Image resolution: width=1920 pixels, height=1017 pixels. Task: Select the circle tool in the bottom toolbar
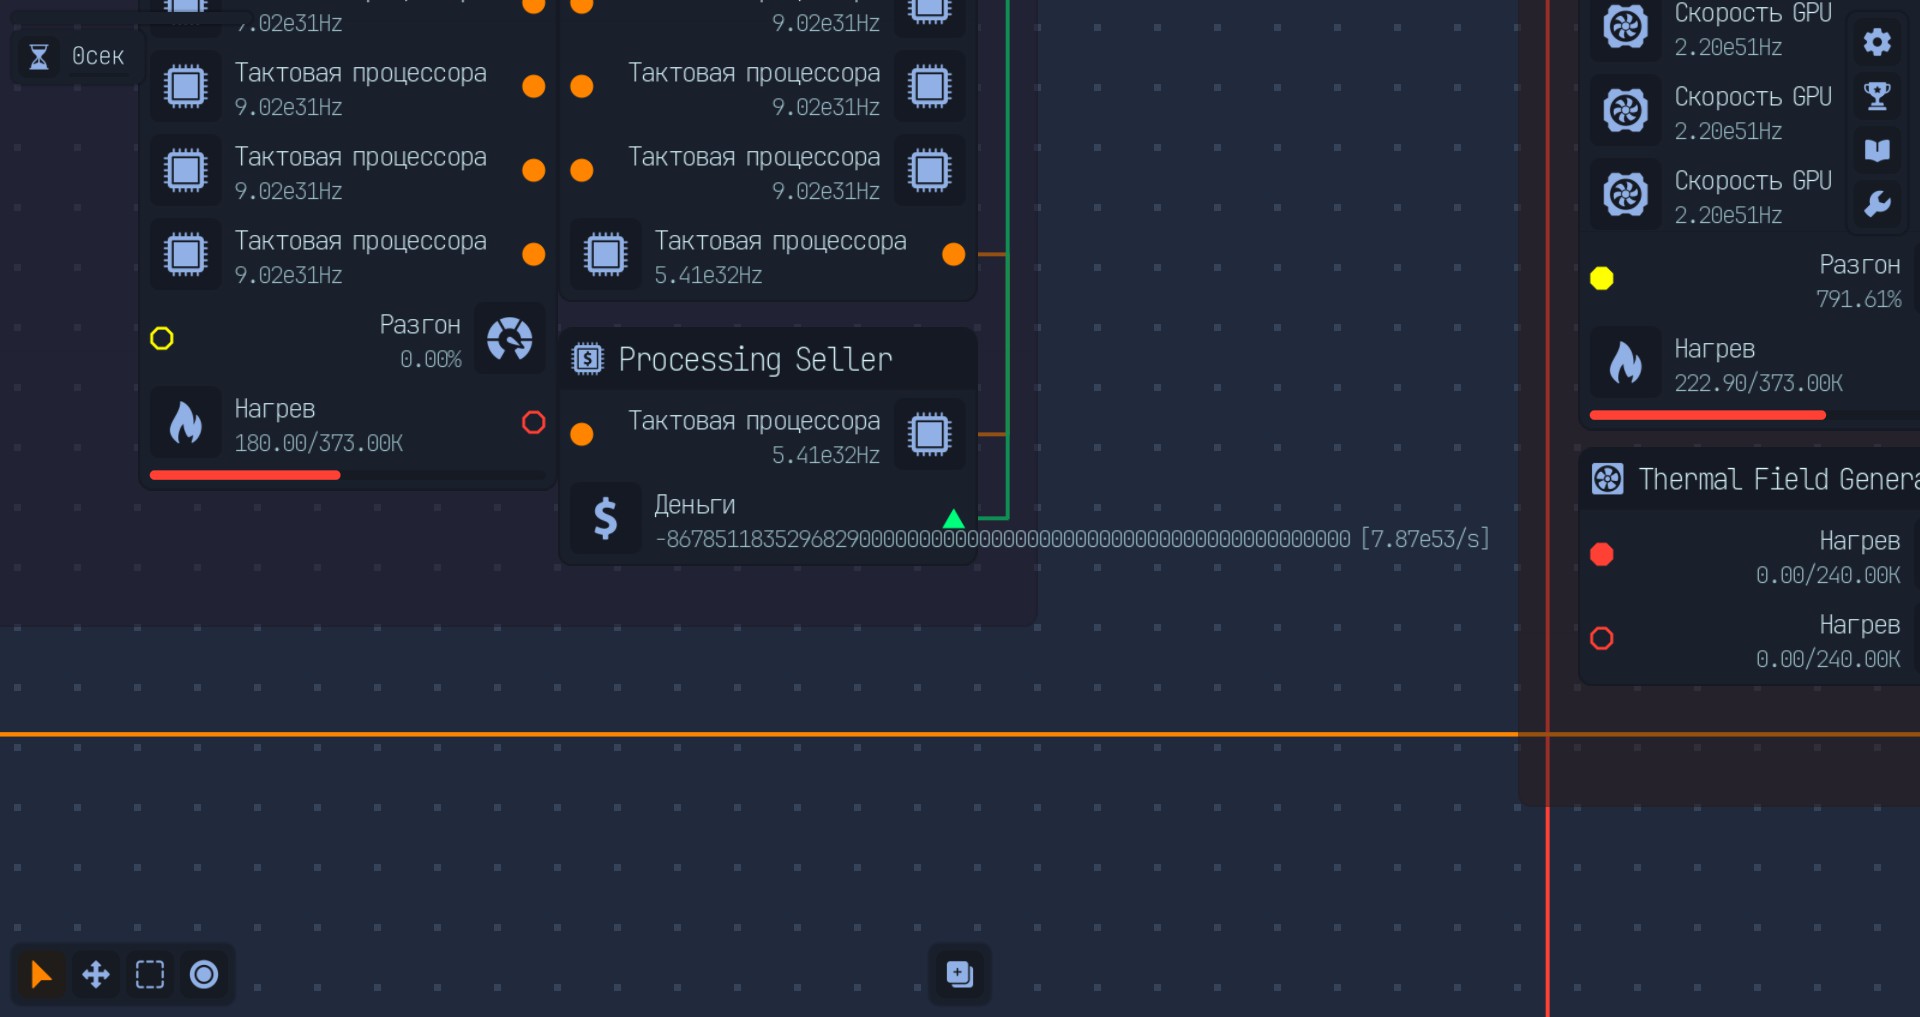pyautogui.click(x=204, y=974)
